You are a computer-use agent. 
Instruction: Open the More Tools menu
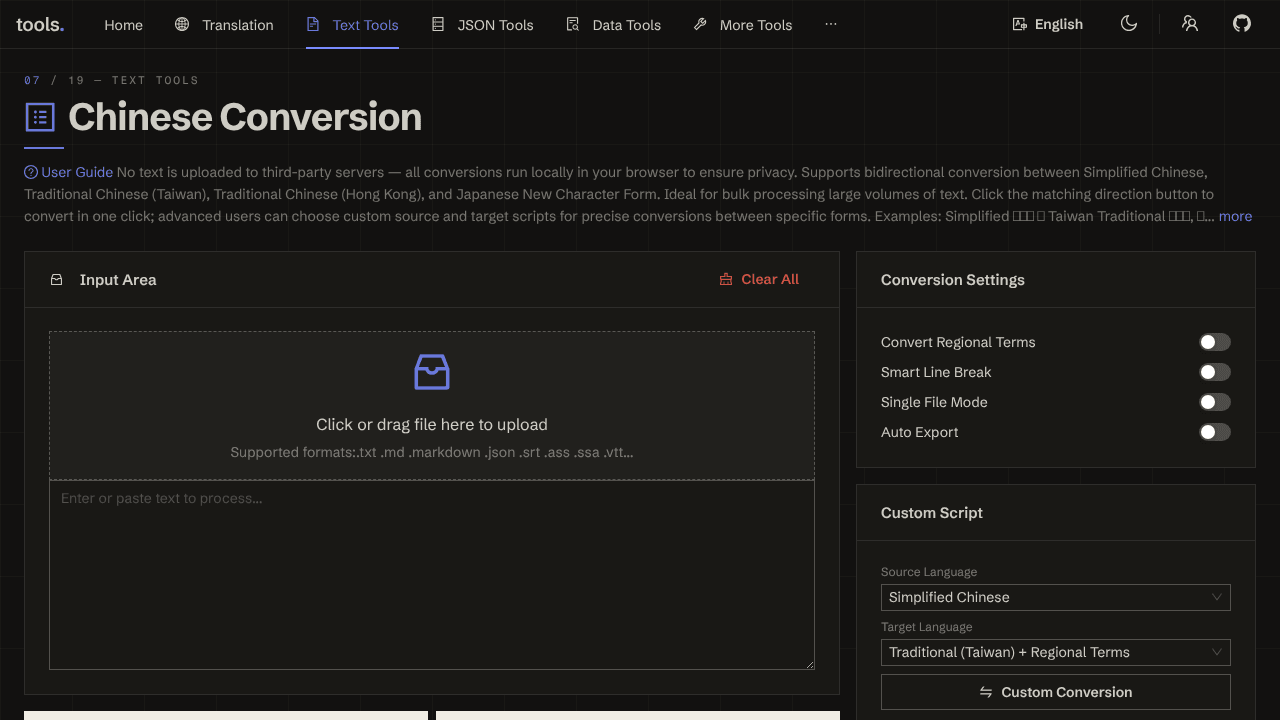coord(743,25)
